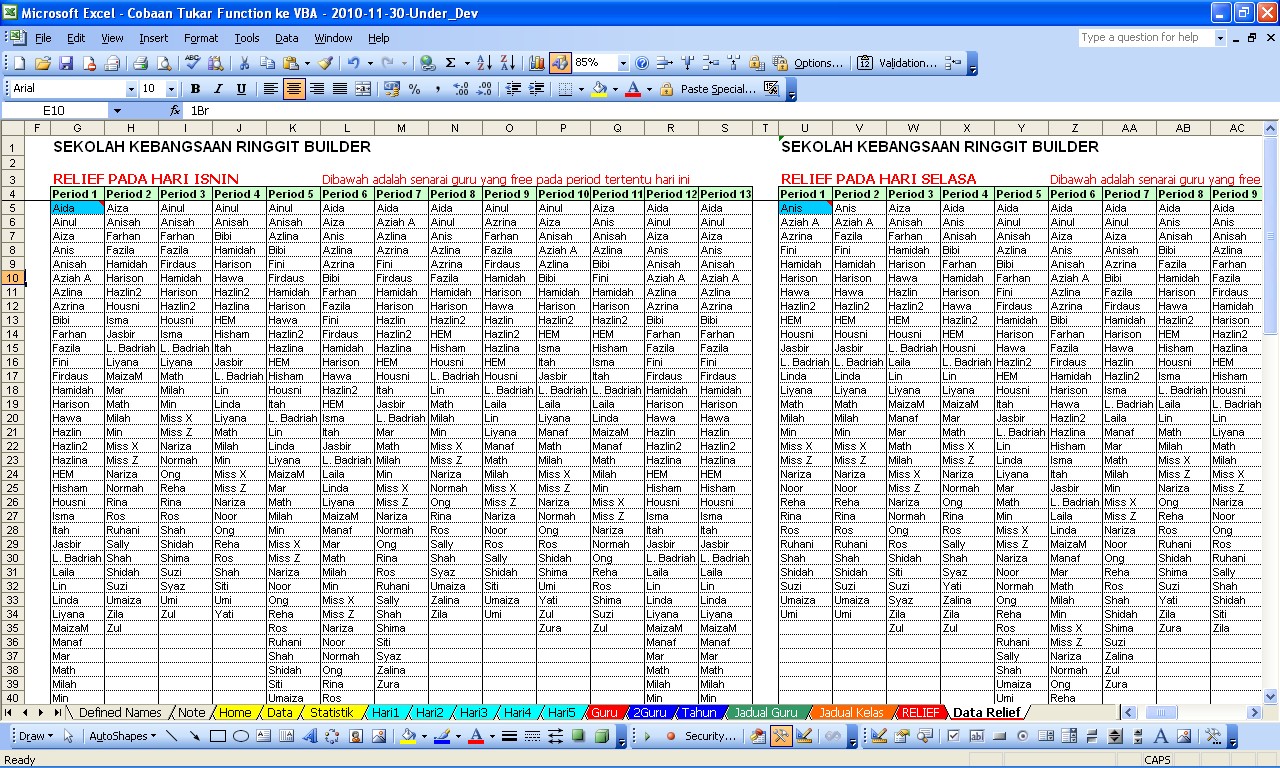Open the Format menu
The image size is (1280, 768).
tap(200, 38)
